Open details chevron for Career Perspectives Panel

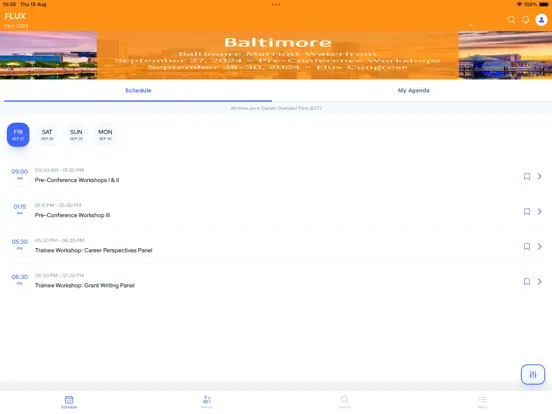(539, 246)
